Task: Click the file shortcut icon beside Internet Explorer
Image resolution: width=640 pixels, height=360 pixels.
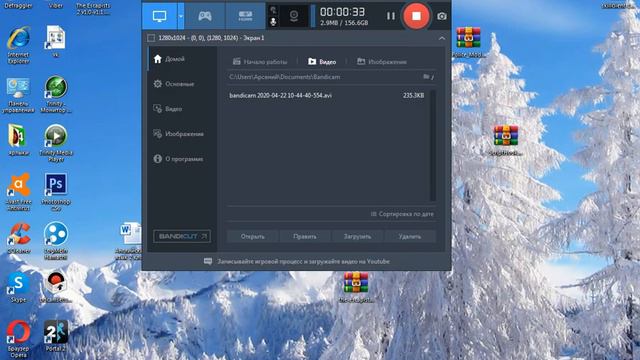Action: pyautogui.click(x=56, y=41)
